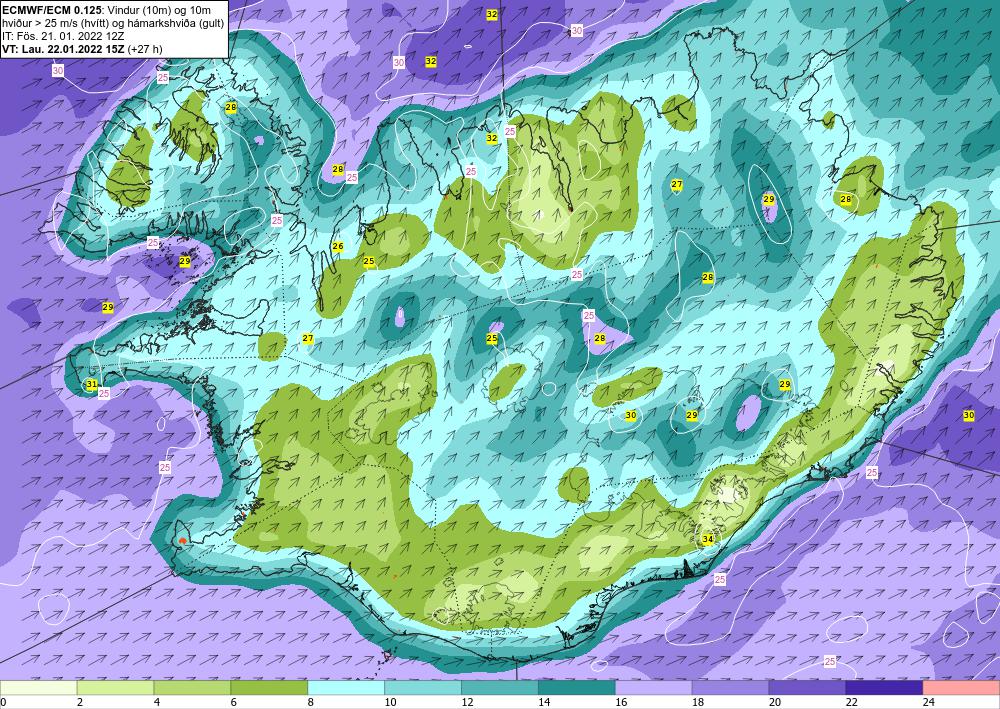The height and width of the screenshot is (709, 1000).
Task: Click the '16' value on the color scale
Action: [x=622, y=703]
